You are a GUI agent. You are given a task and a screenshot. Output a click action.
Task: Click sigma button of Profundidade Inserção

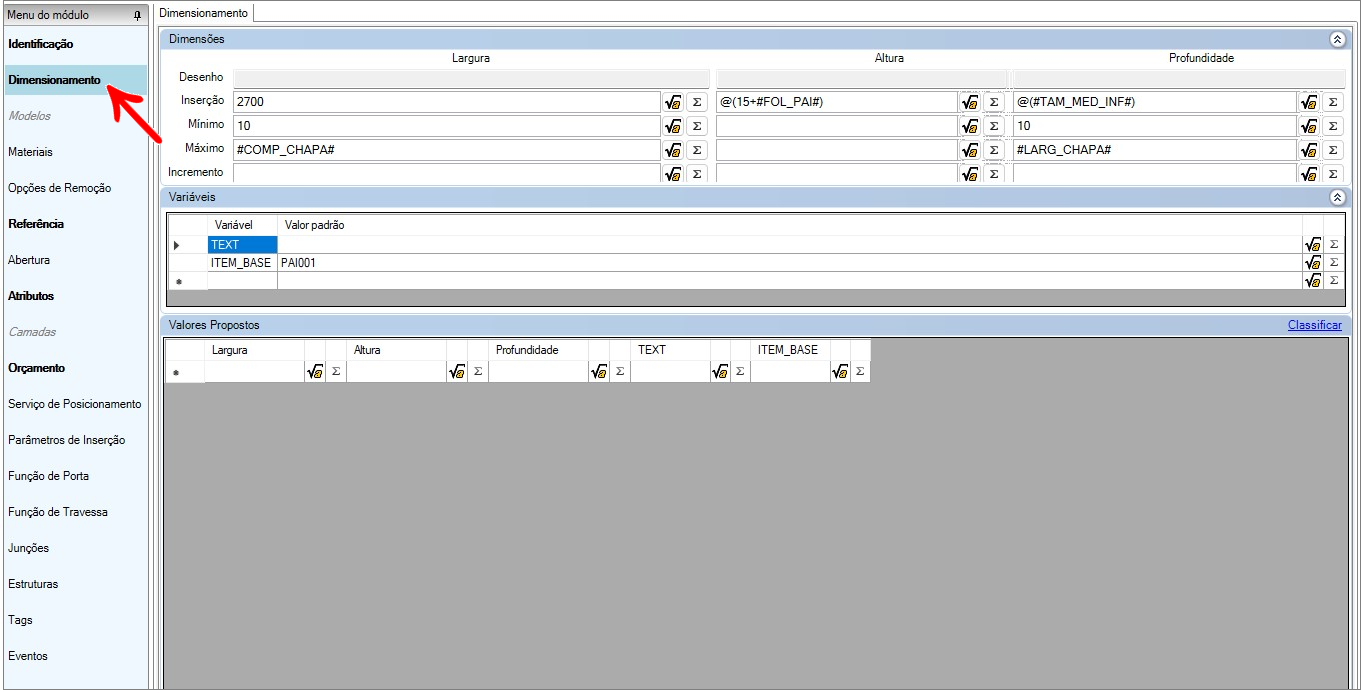pyautogui.click(x=1333, y=102)
